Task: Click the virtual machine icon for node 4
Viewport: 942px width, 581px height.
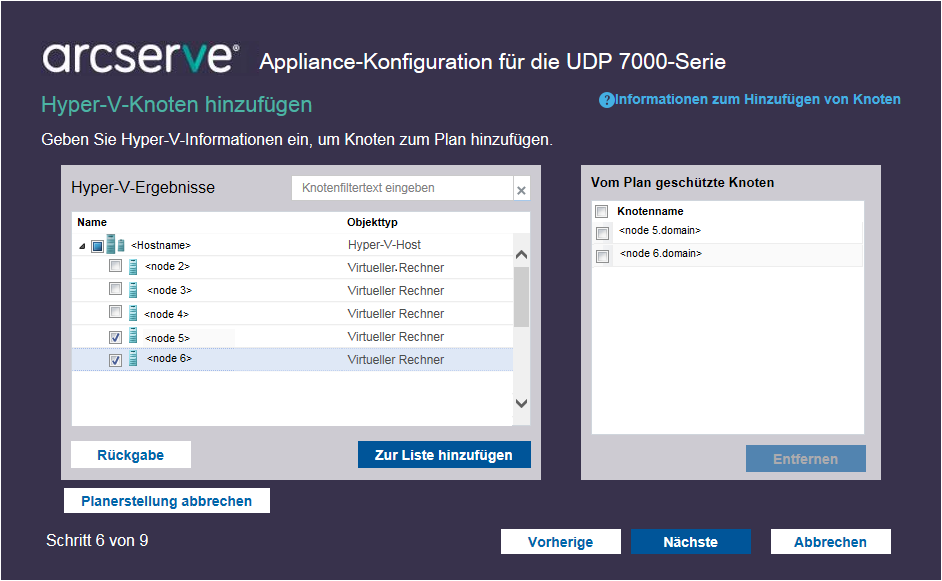Action: point(133,313)
